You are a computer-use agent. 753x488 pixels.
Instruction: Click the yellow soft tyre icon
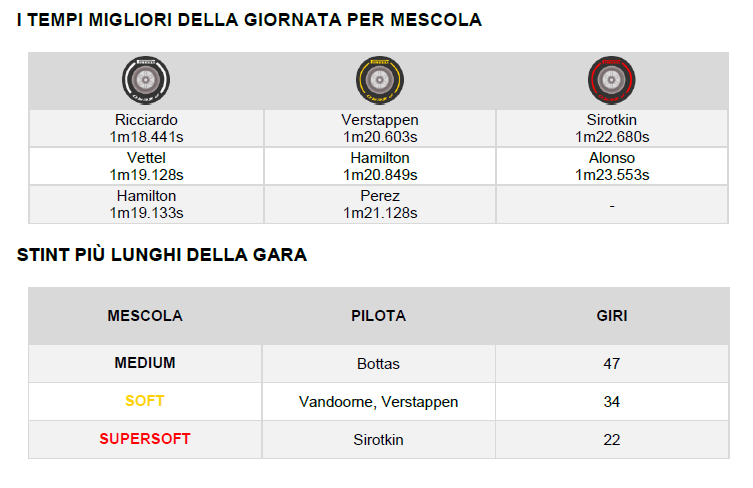378,80
